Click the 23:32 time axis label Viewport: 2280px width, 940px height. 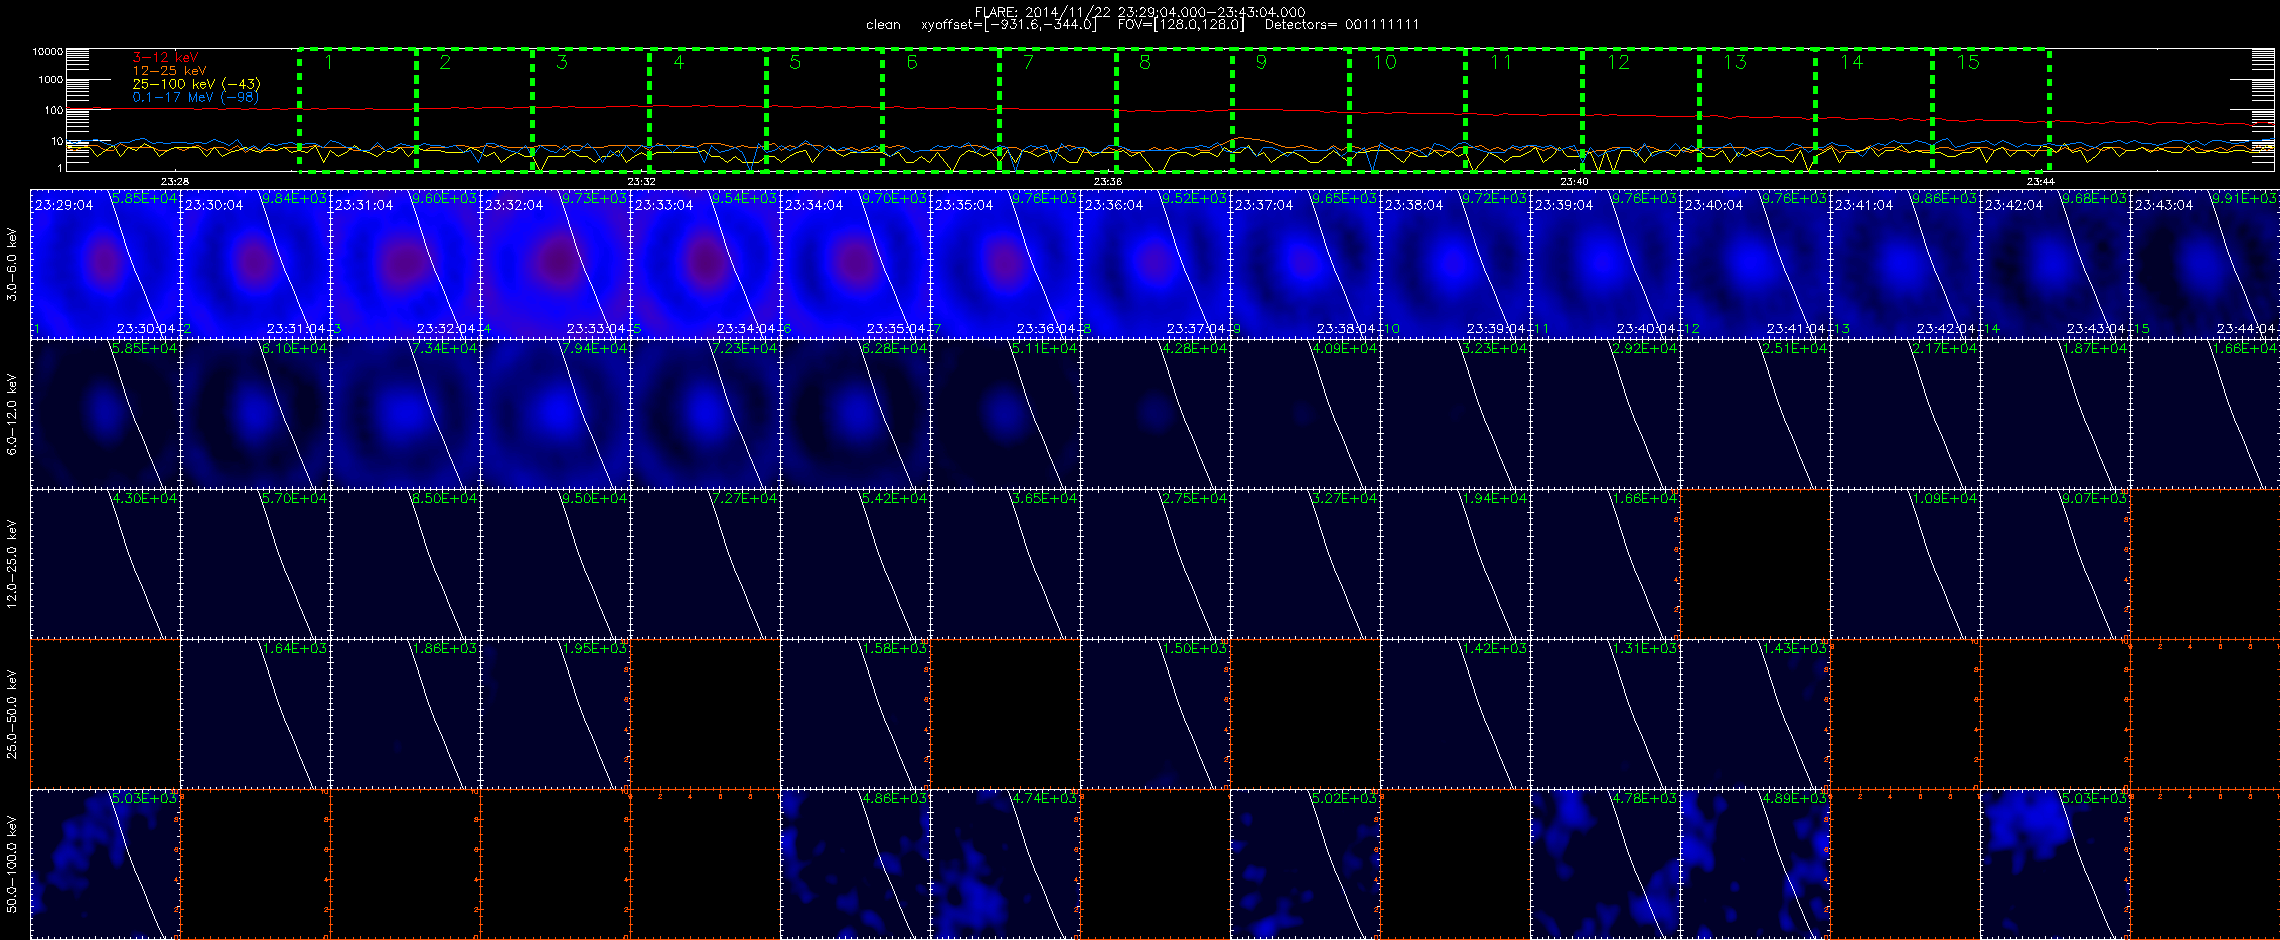pyautogui.click(x=641, y=182)
